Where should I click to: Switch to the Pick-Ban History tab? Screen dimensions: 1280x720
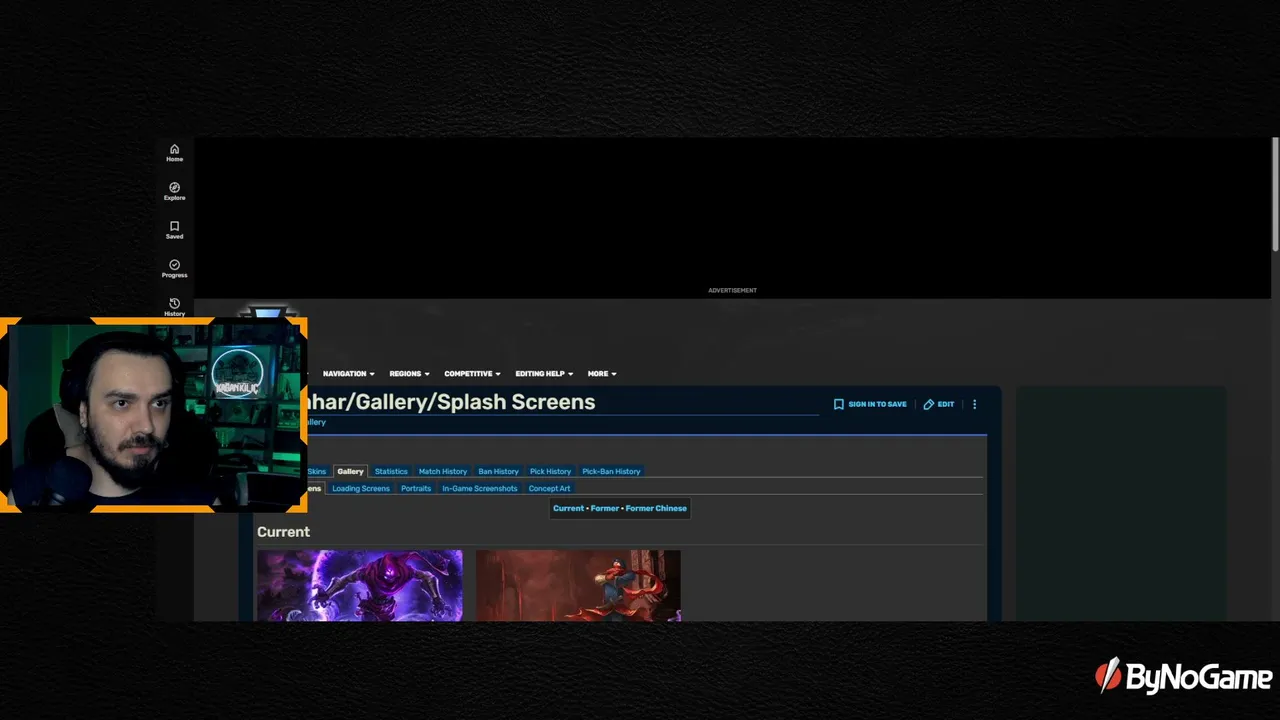click(x=611, y=471)
